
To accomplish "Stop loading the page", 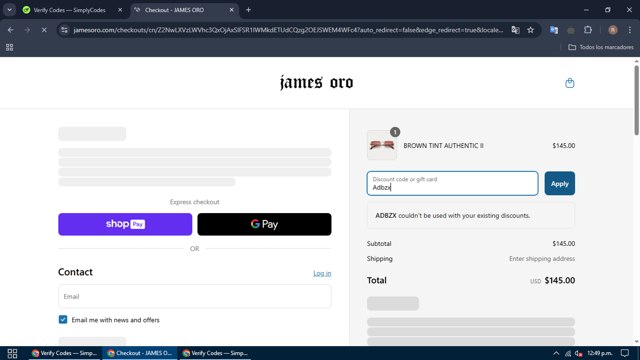I will [x=44, y=30].
